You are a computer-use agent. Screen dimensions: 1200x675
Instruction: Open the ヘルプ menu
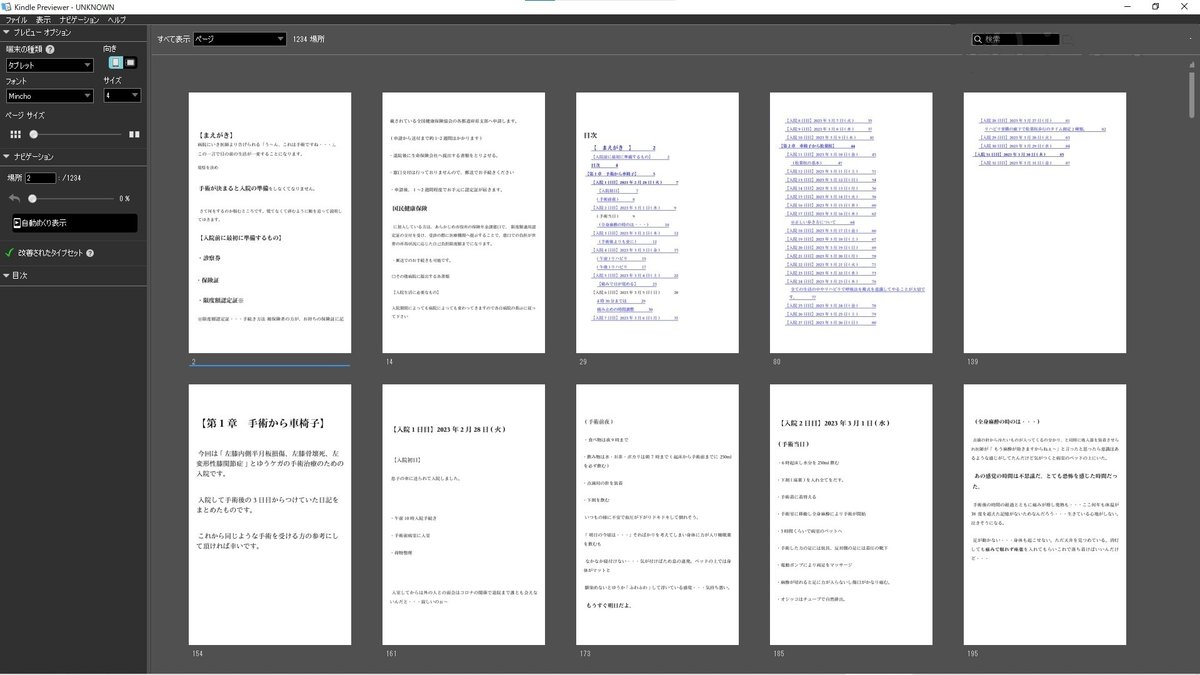(116, 19)
